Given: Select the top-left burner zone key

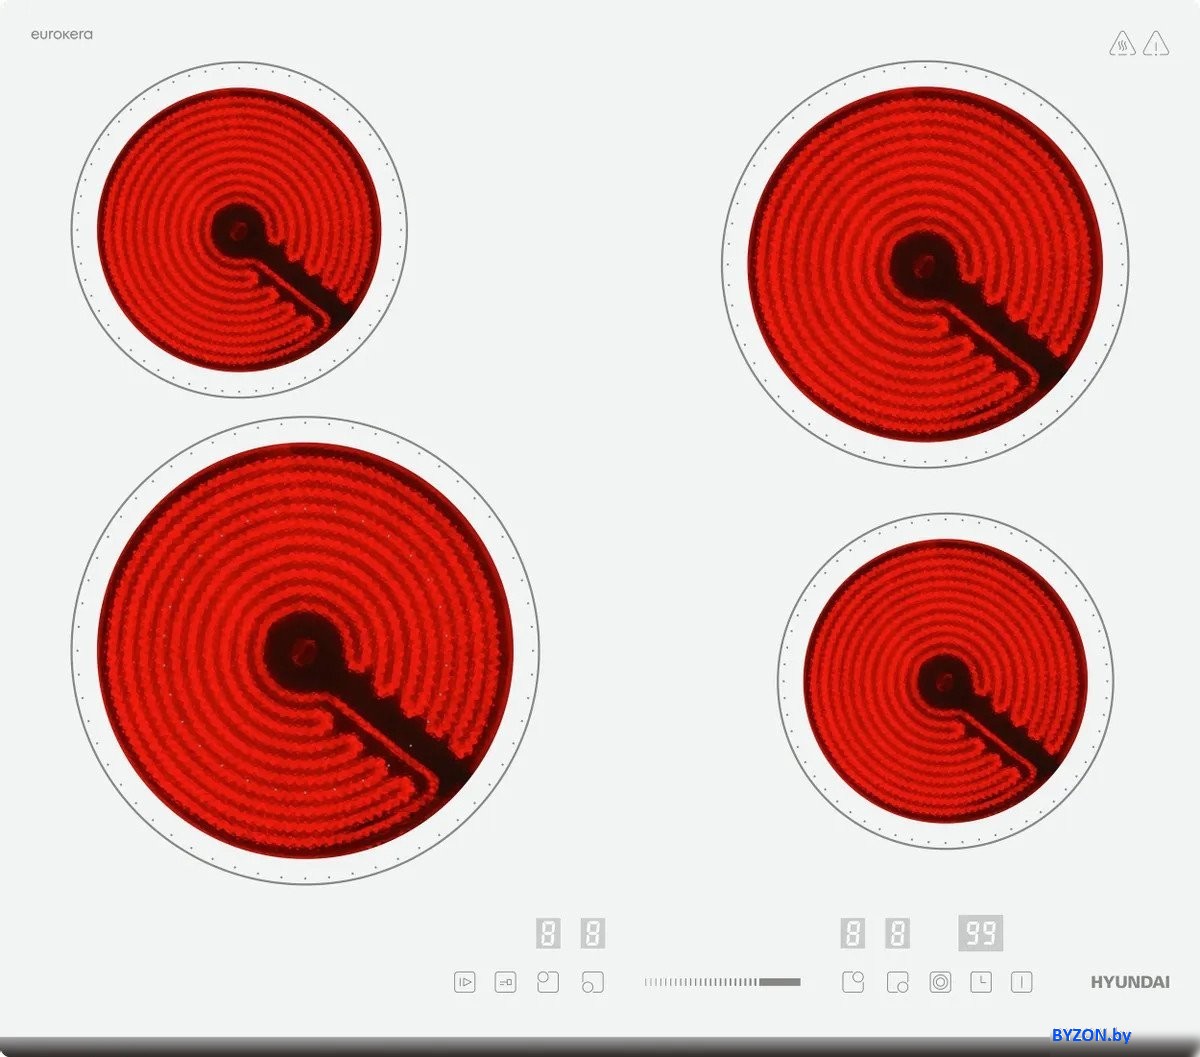Looking at the screenshot, I should [548, 983].
